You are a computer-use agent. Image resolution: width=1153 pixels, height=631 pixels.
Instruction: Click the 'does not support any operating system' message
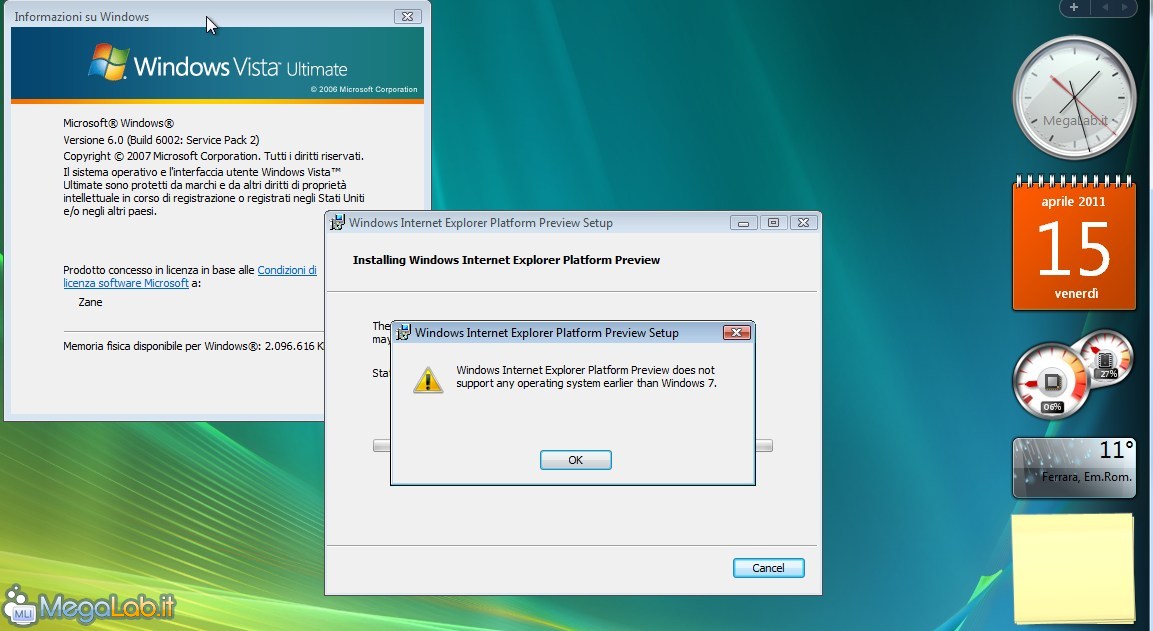[x=586, y=377]
